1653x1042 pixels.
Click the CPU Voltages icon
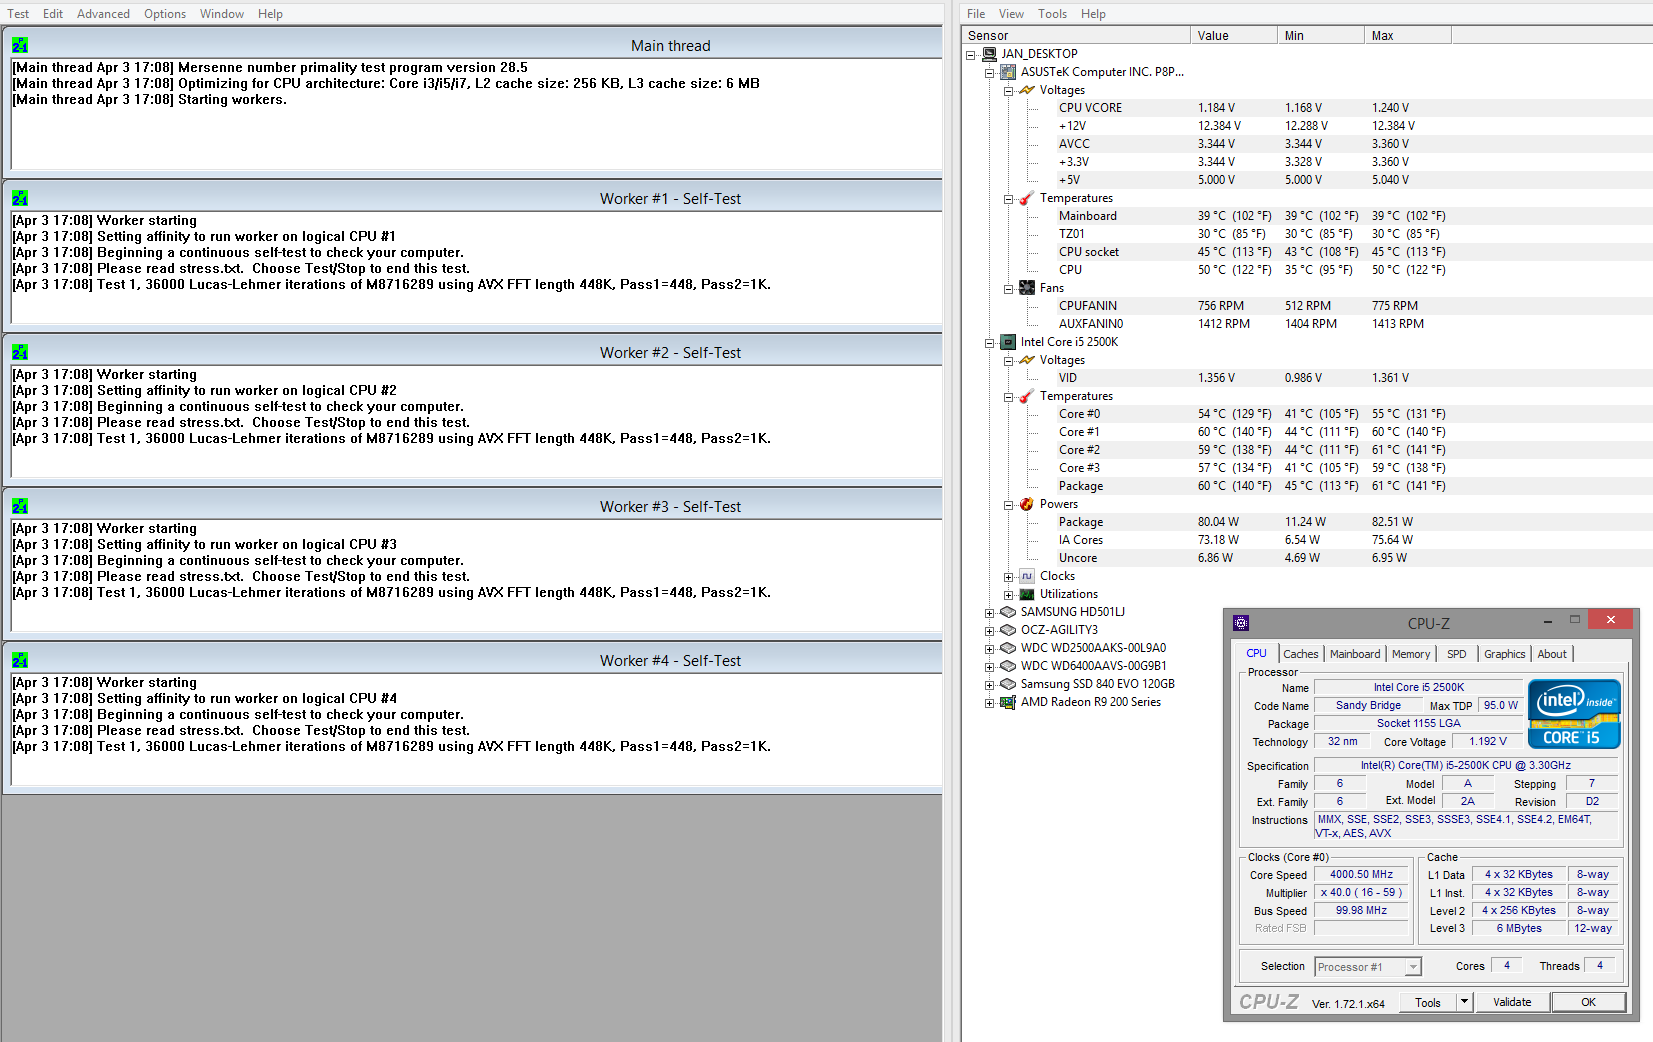tap(1027, 360)
